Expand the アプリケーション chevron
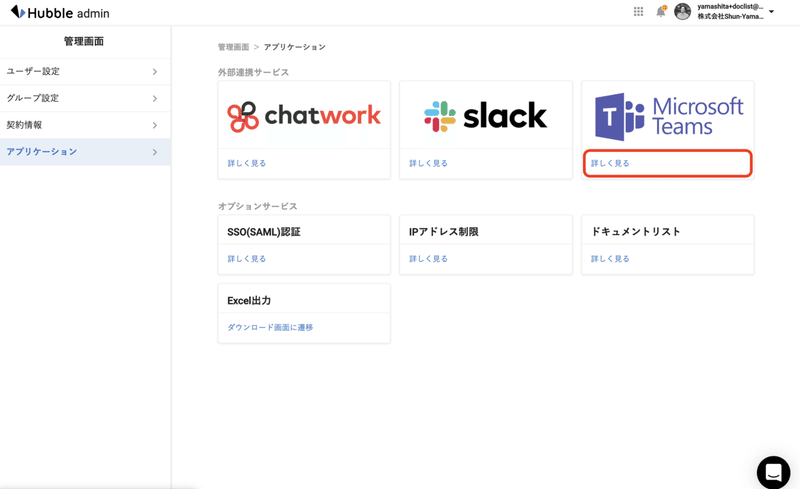The image size is (800, 489). tap(155, 152)
